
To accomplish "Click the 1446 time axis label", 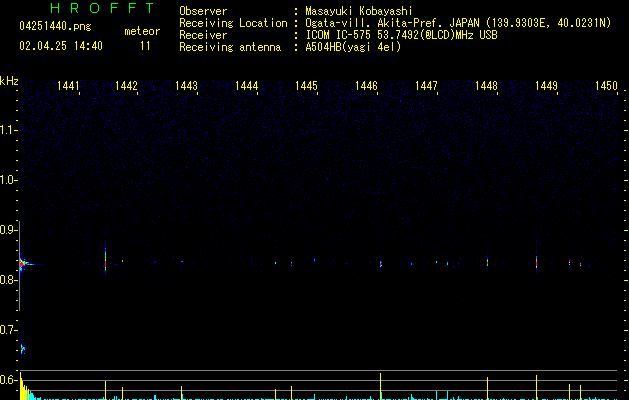I will [366, 85].
